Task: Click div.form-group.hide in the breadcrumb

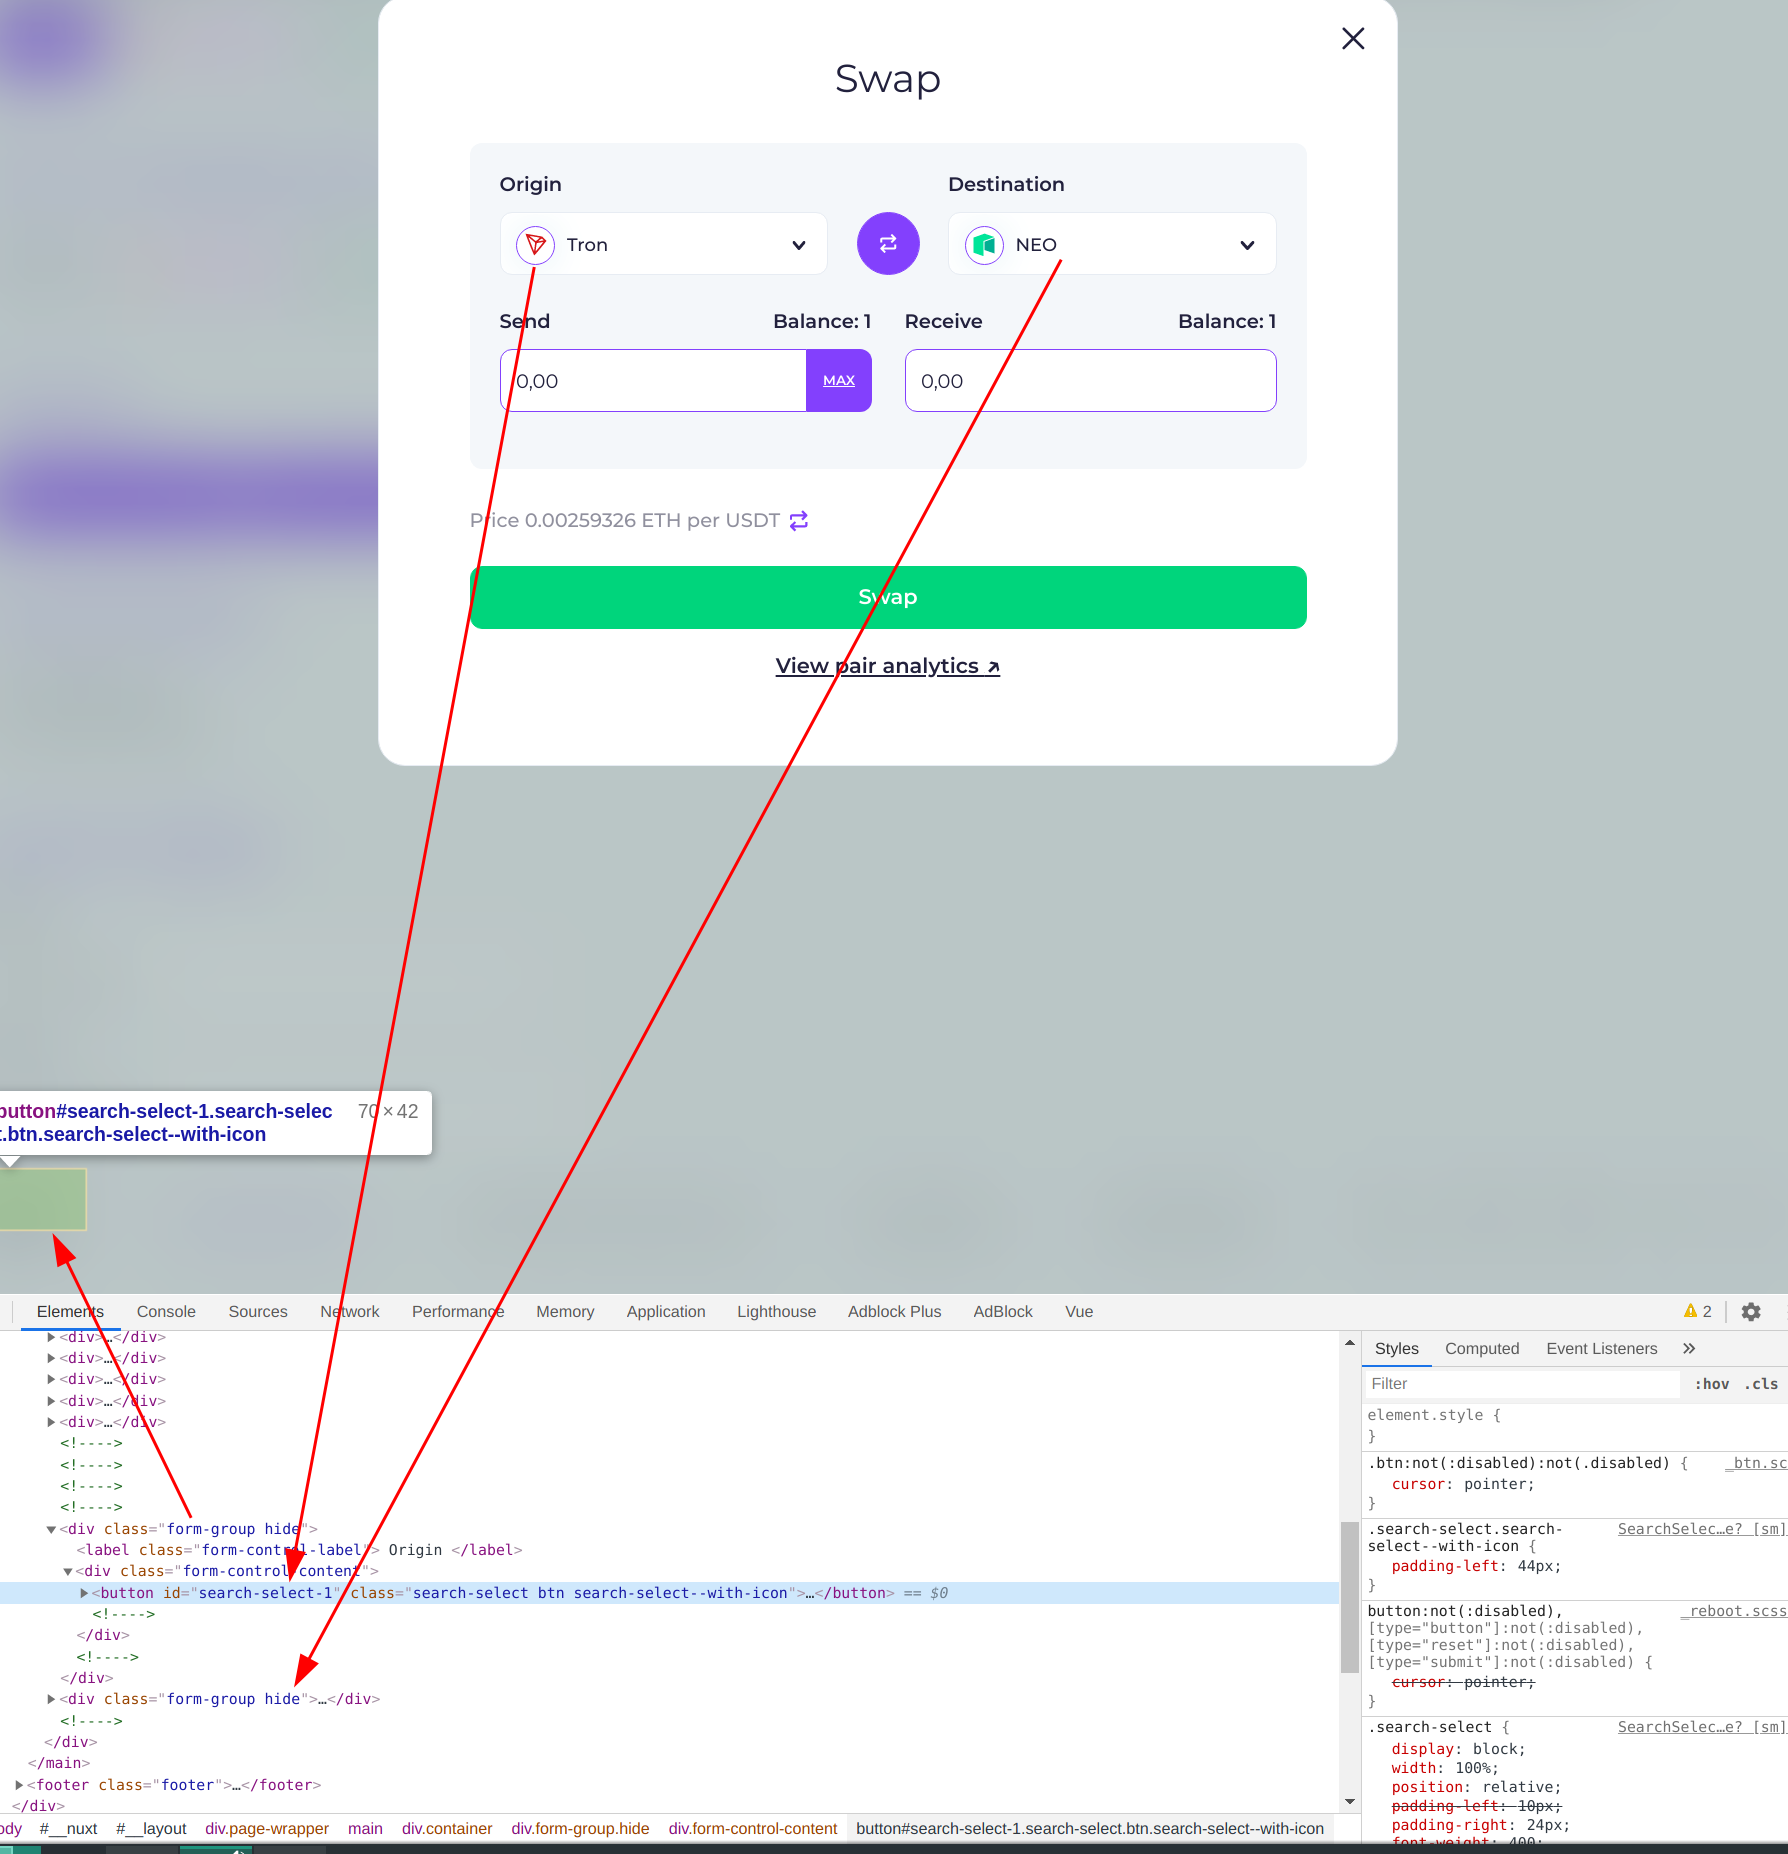Action: [x=580, y=1828]
